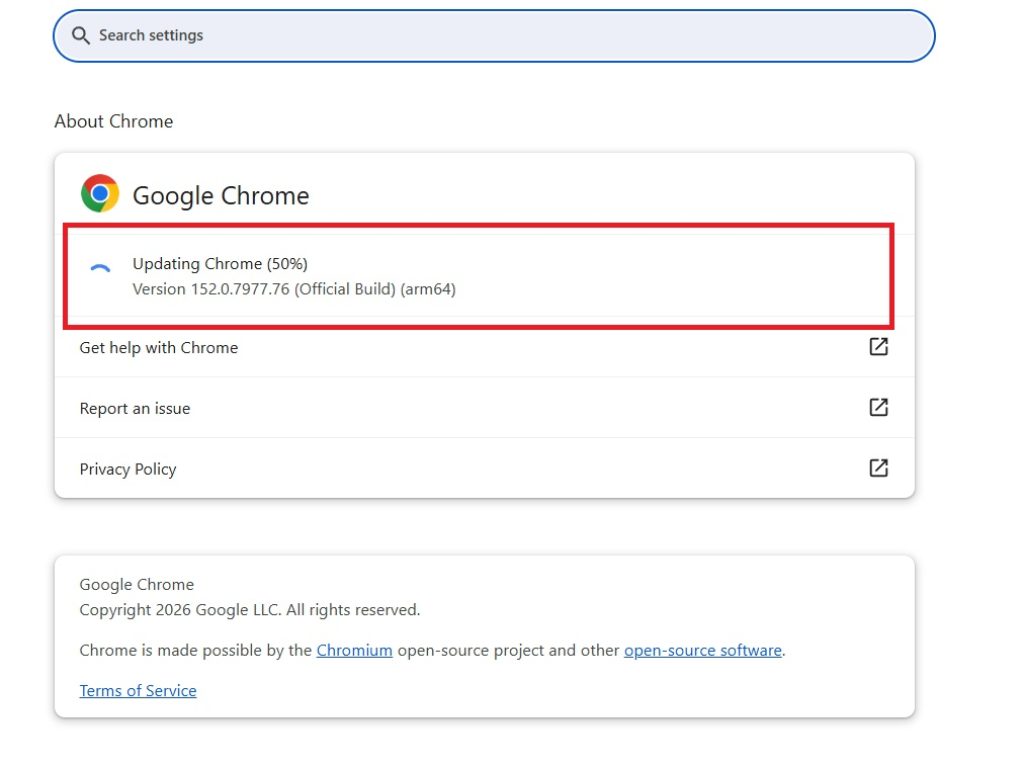Open the open-source software link
The width and height of the screenshot is (1024, 766).
click(x=703, y=650)
